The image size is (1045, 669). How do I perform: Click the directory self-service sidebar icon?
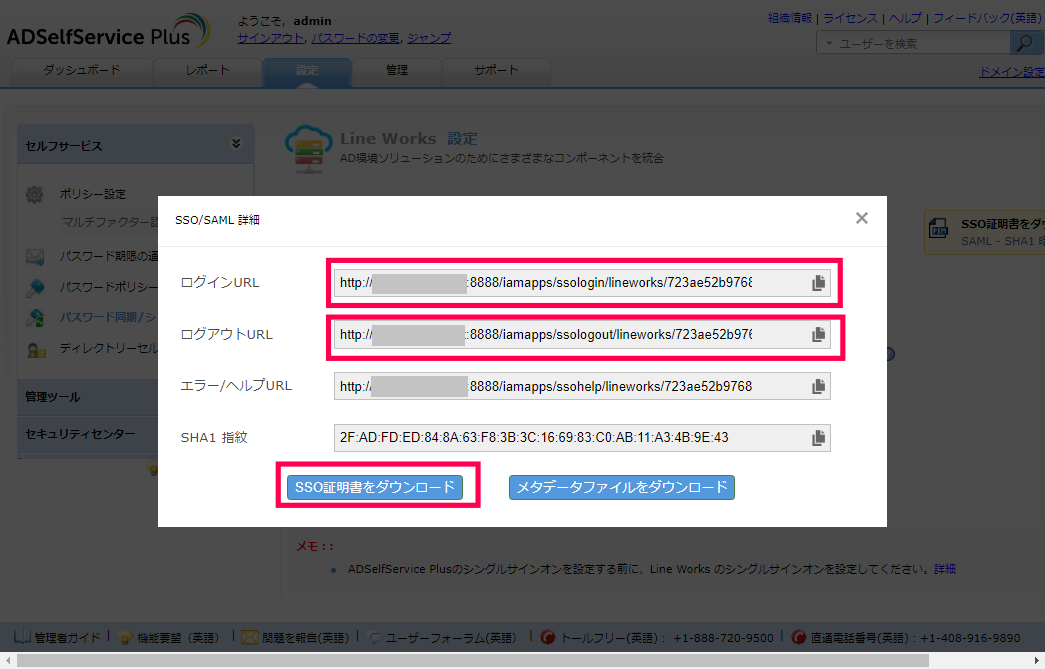[x=36, y=349]
